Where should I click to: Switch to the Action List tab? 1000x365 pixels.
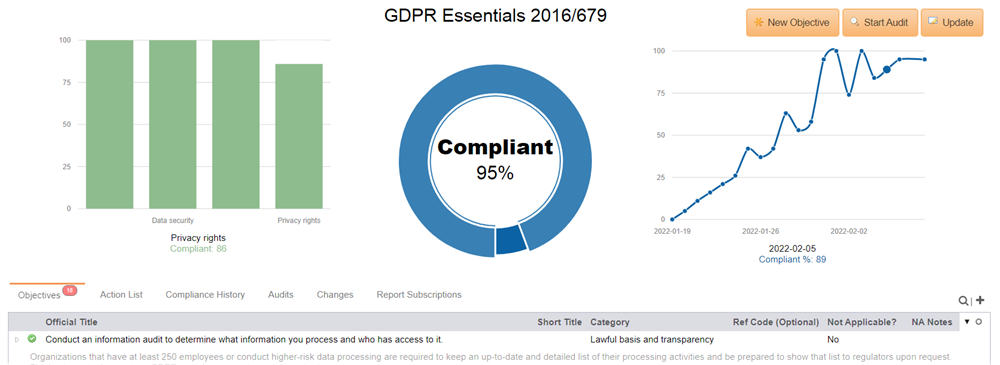[x=121, y=295]
